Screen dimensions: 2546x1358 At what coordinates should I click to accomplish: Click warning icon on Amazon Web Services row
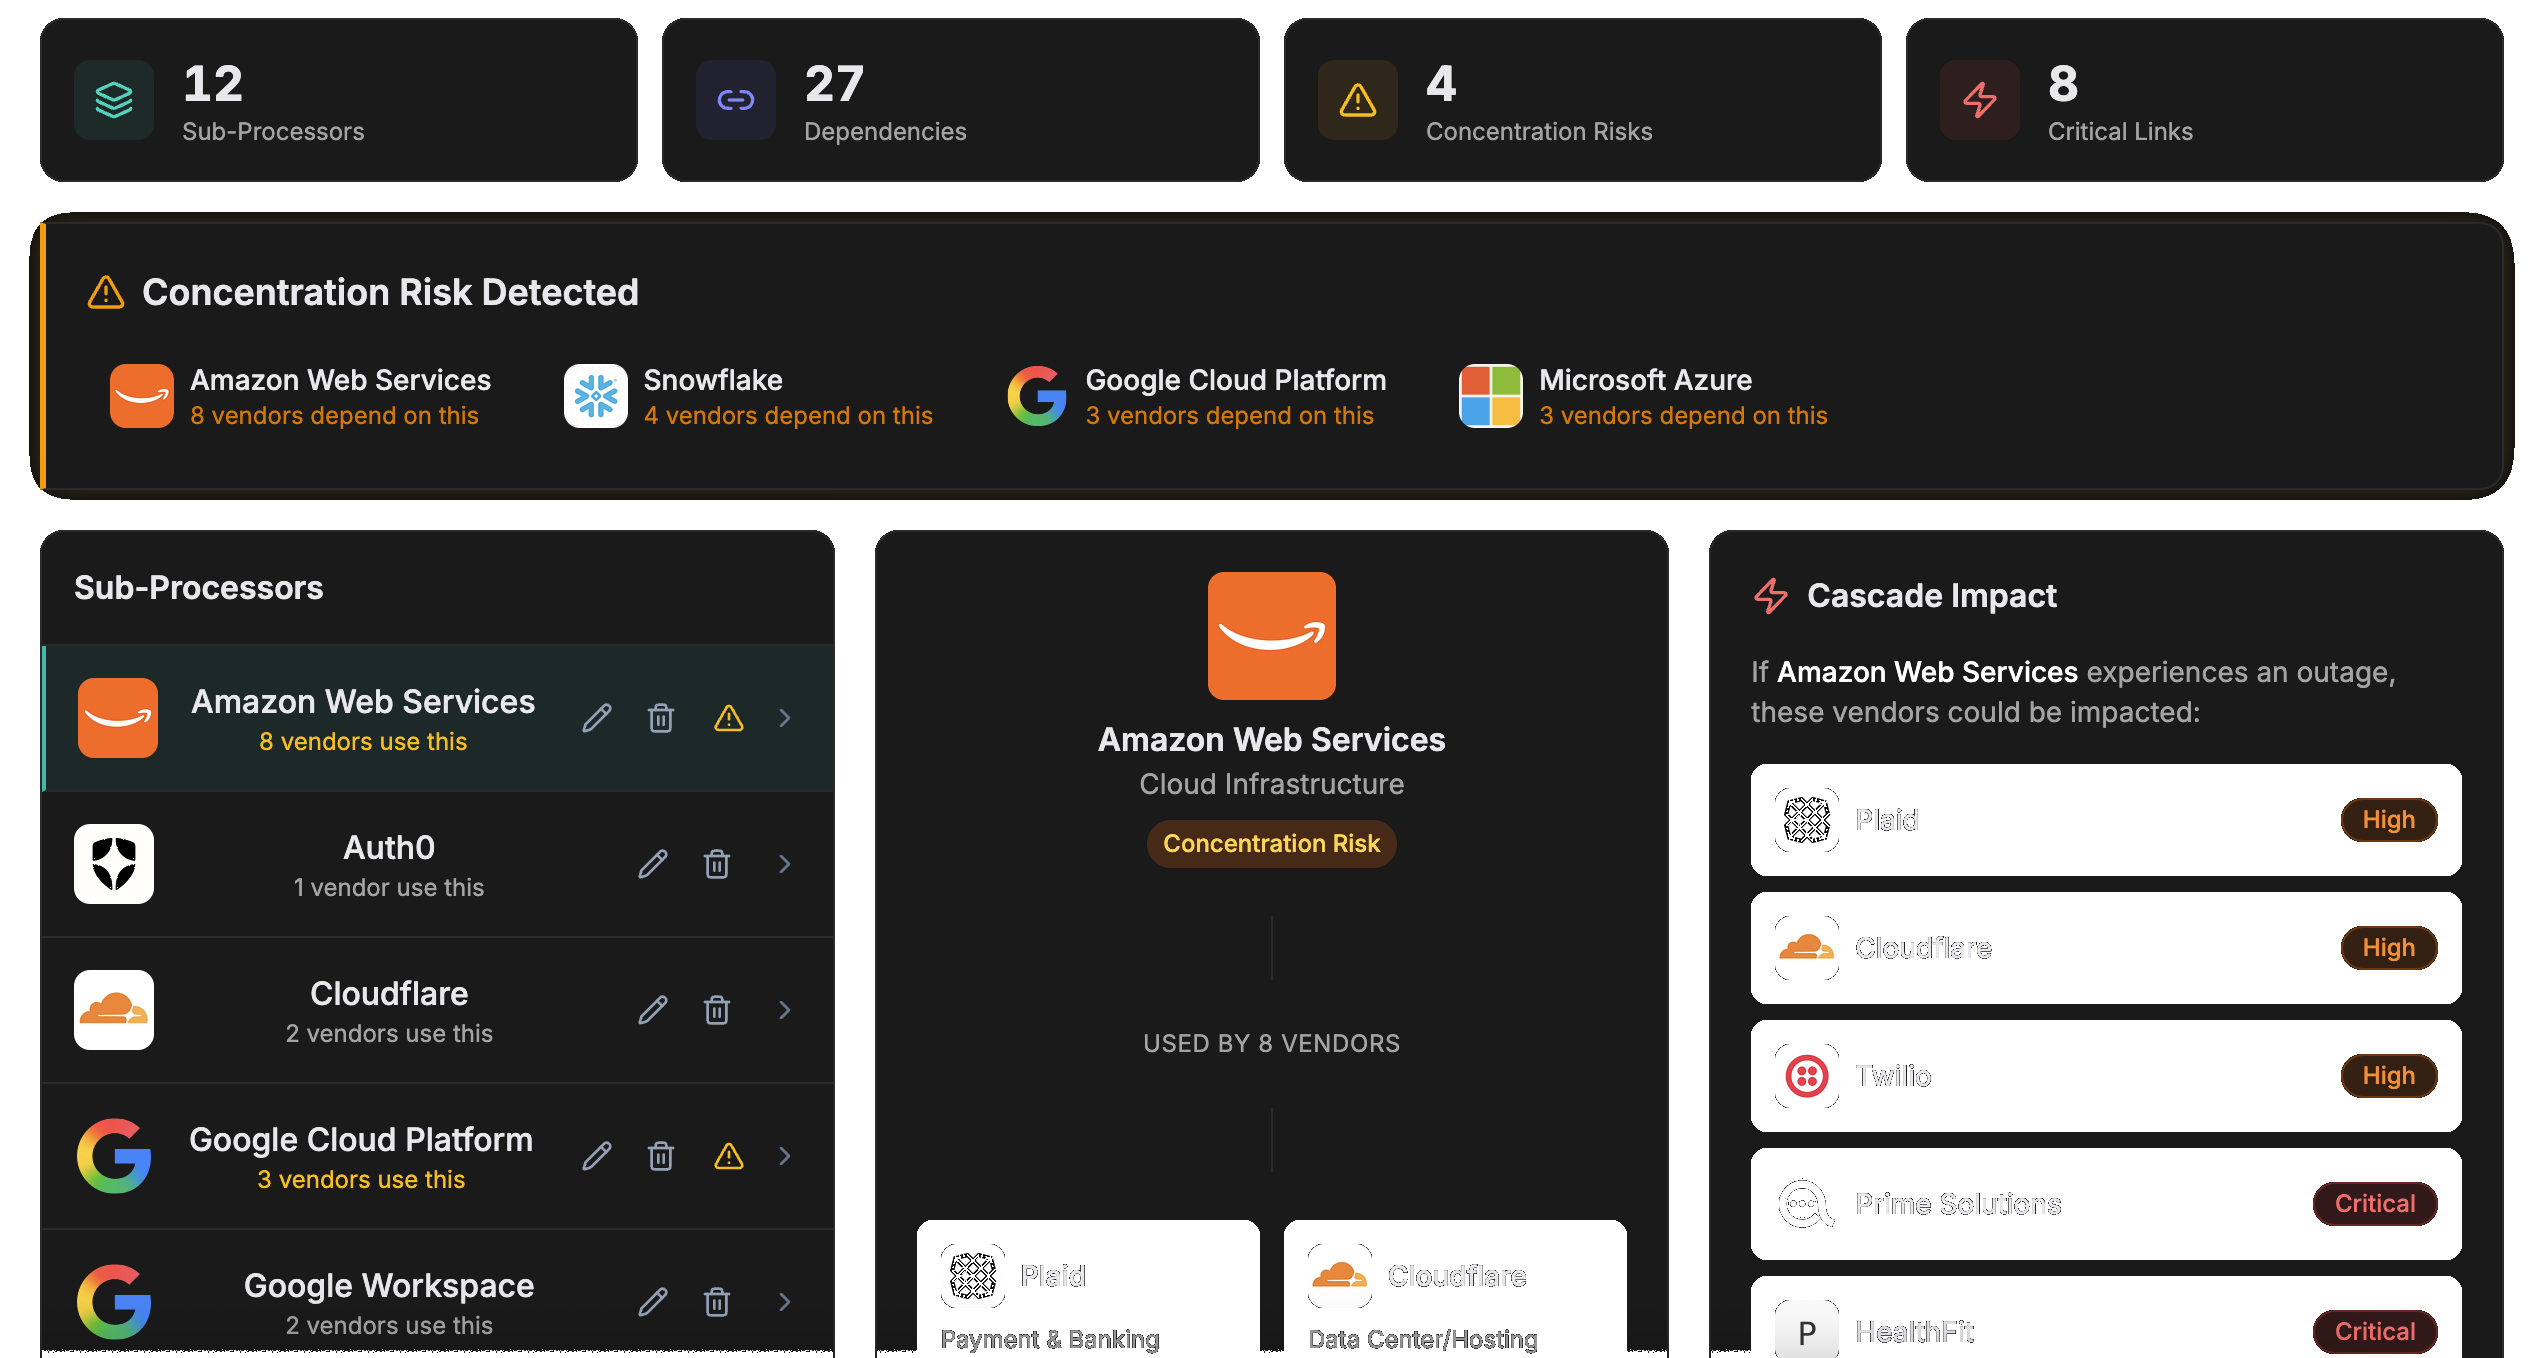729,718
